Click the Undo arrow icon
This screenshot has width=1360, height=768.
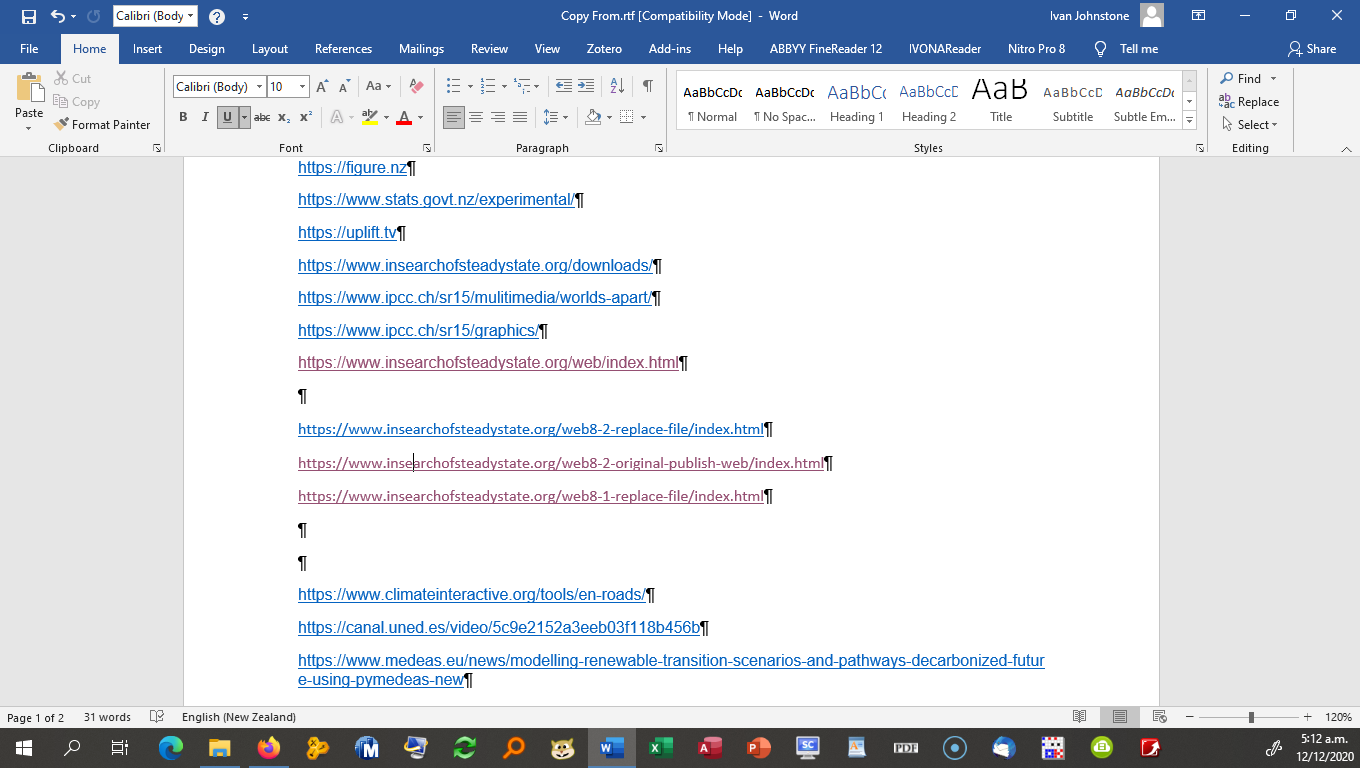(x=58, y=16)
